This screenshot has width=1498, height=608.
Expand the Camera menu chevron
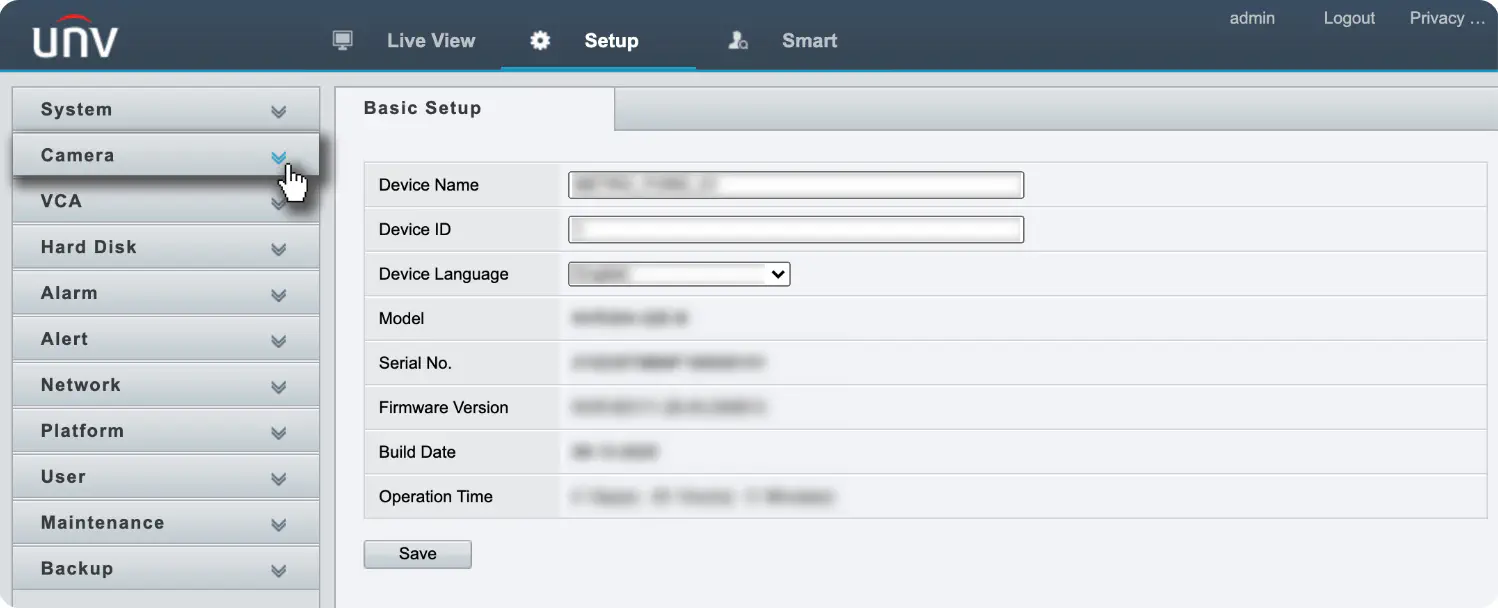click(x=279, y=157)
